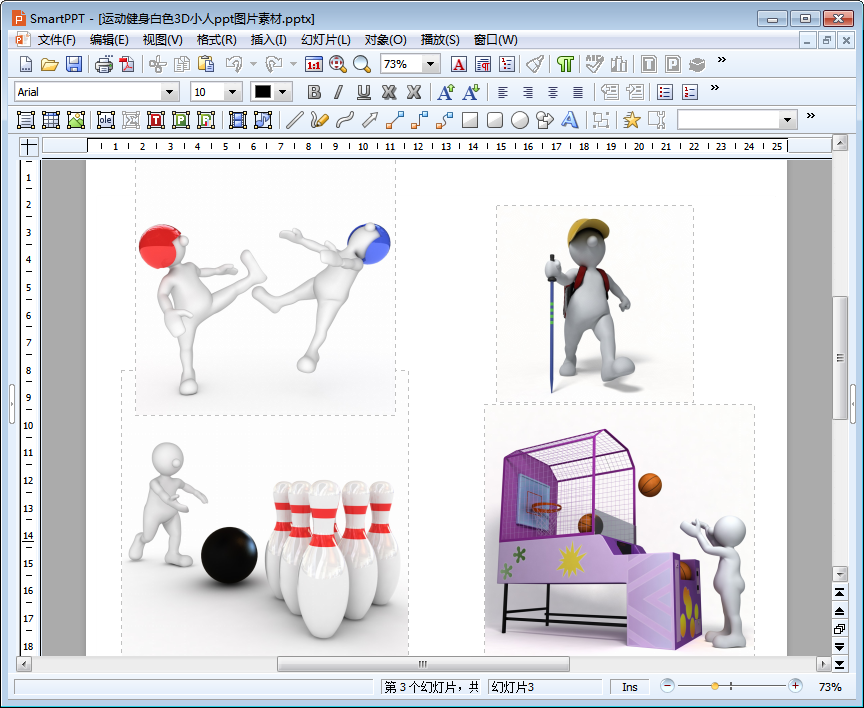Expand the standard toolbar overflow chevron

[x=722, y=60]
